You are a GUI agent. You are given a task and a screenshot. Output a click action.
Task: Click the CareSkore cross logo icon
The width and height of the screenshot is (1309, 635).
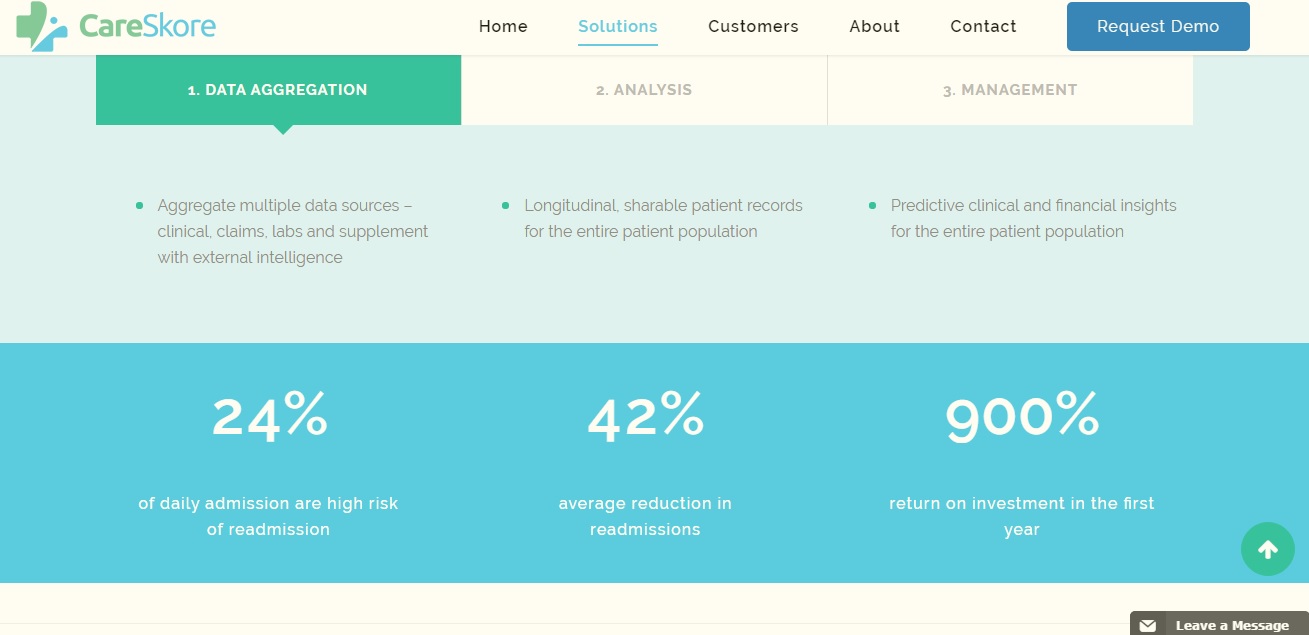(41, 26)
